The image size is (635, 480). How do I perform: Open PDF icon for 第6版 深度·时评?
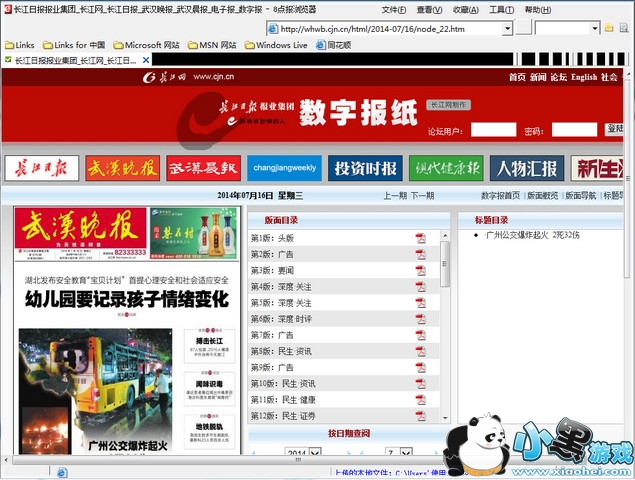point(421,319)
